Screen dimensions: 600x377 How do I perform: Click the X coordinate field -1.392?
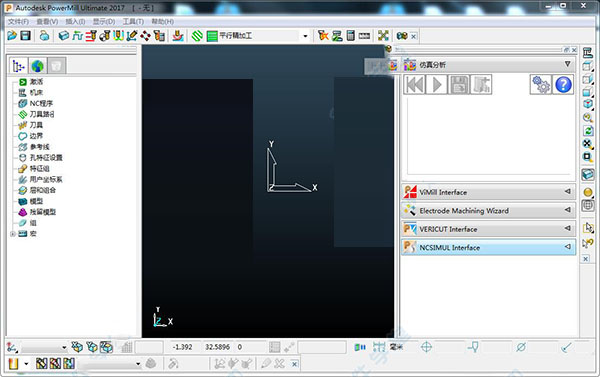pos(183,347)
